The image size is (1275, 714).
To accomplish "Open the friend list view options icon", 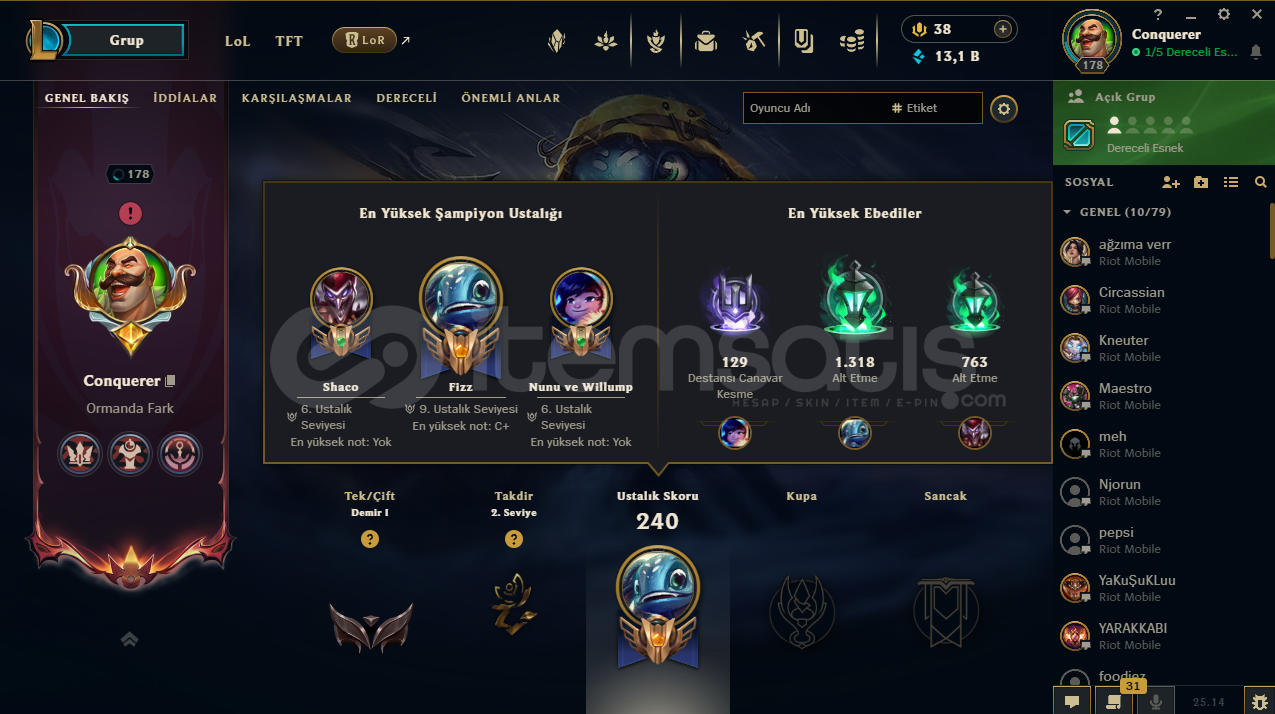I will click(x=1231, y=182).
